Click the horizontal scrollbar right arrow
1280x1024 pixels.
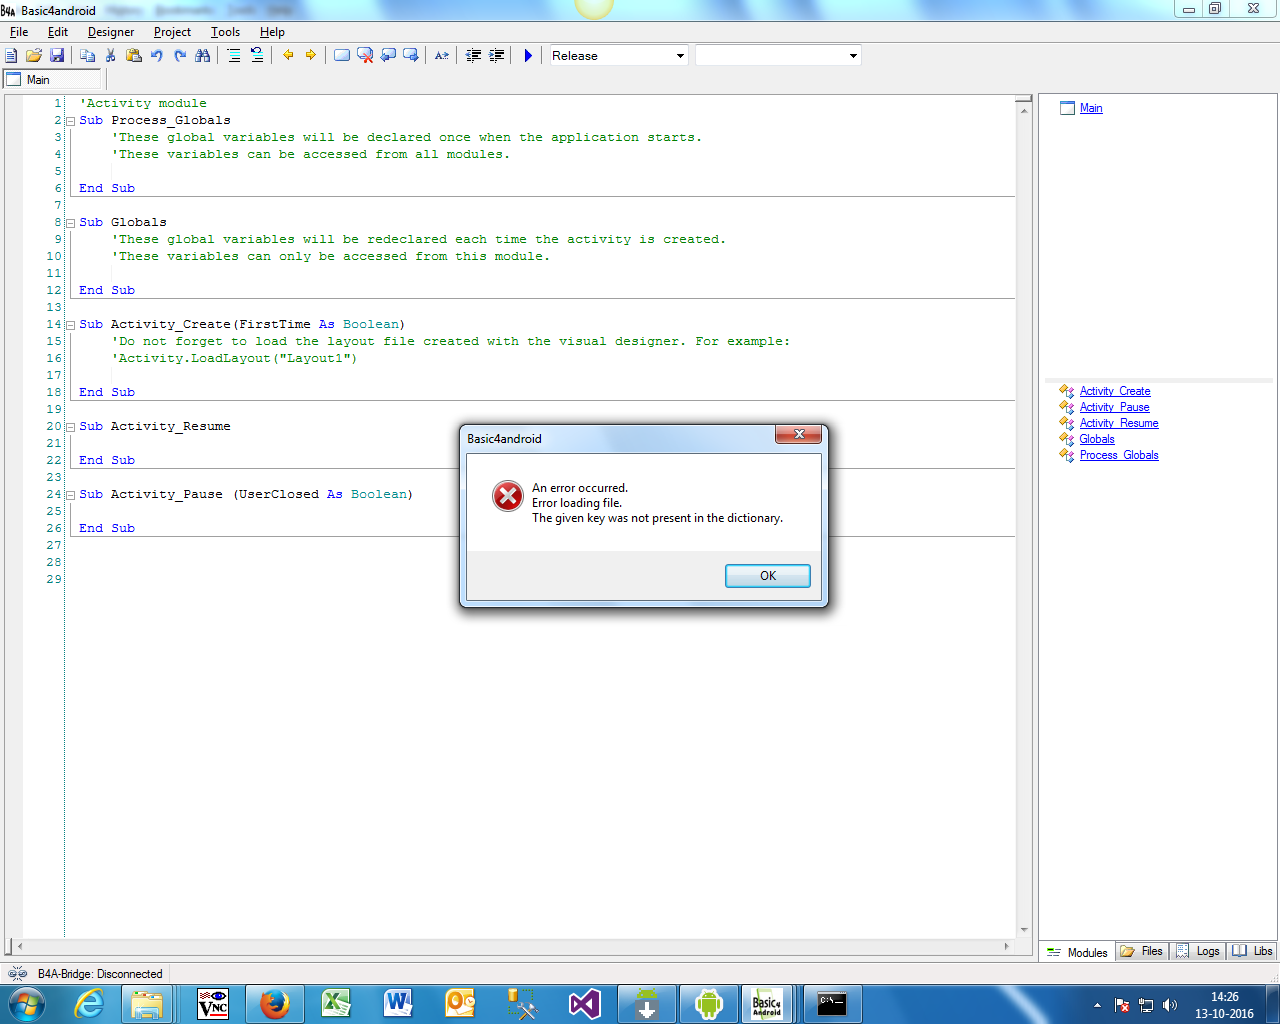click(1007, 945)
